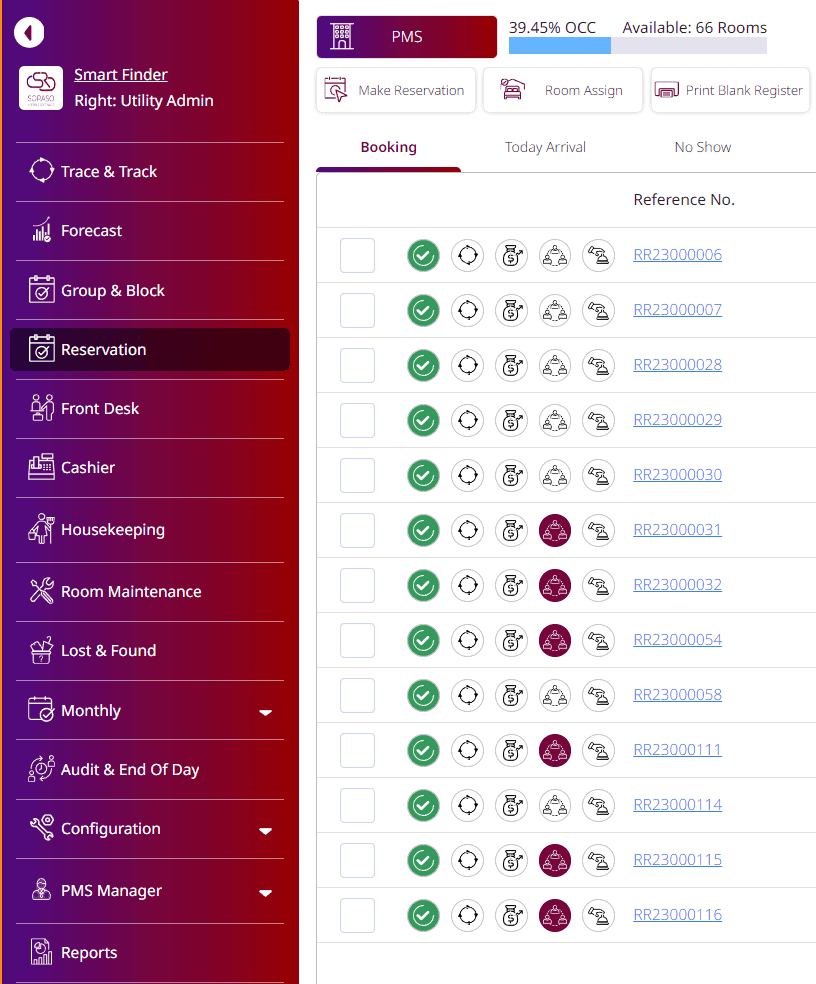Image resolution: width=816 pixels, height=984 pixels.
Task: Expand the PMS Manager dropdown arrow
Action: 266,893
